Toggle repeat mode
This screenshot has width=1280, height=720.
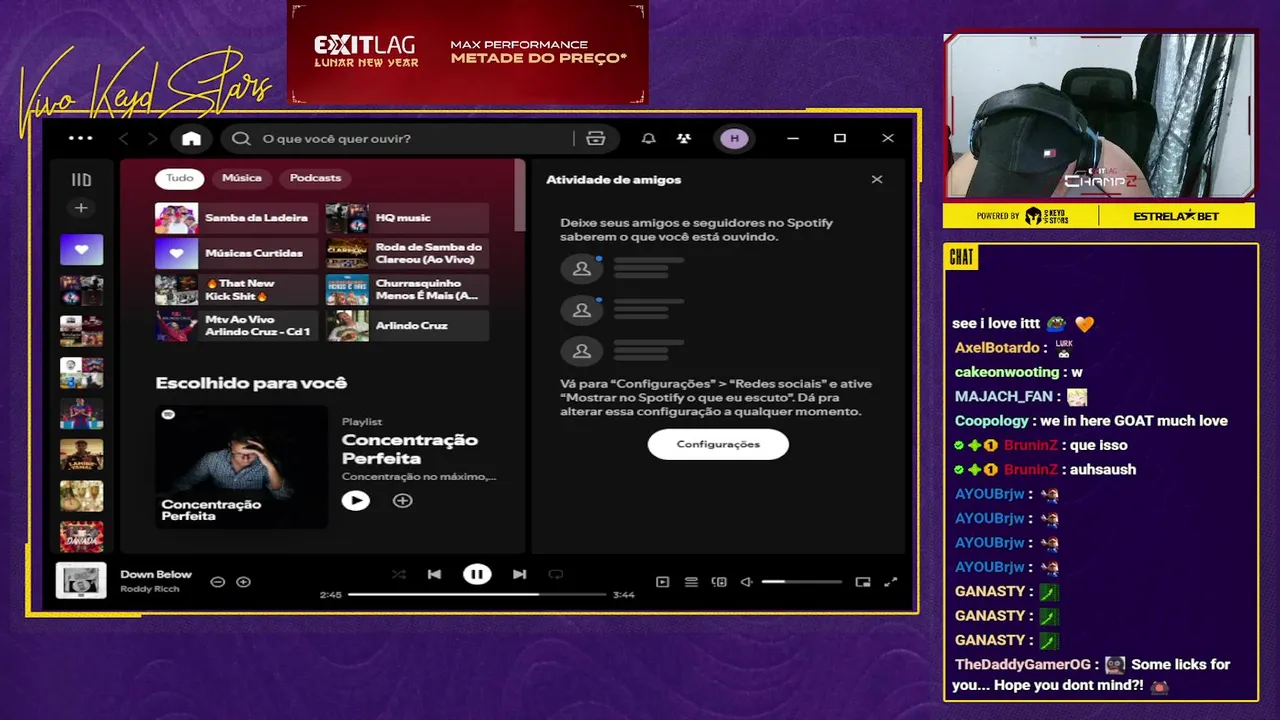556,574
